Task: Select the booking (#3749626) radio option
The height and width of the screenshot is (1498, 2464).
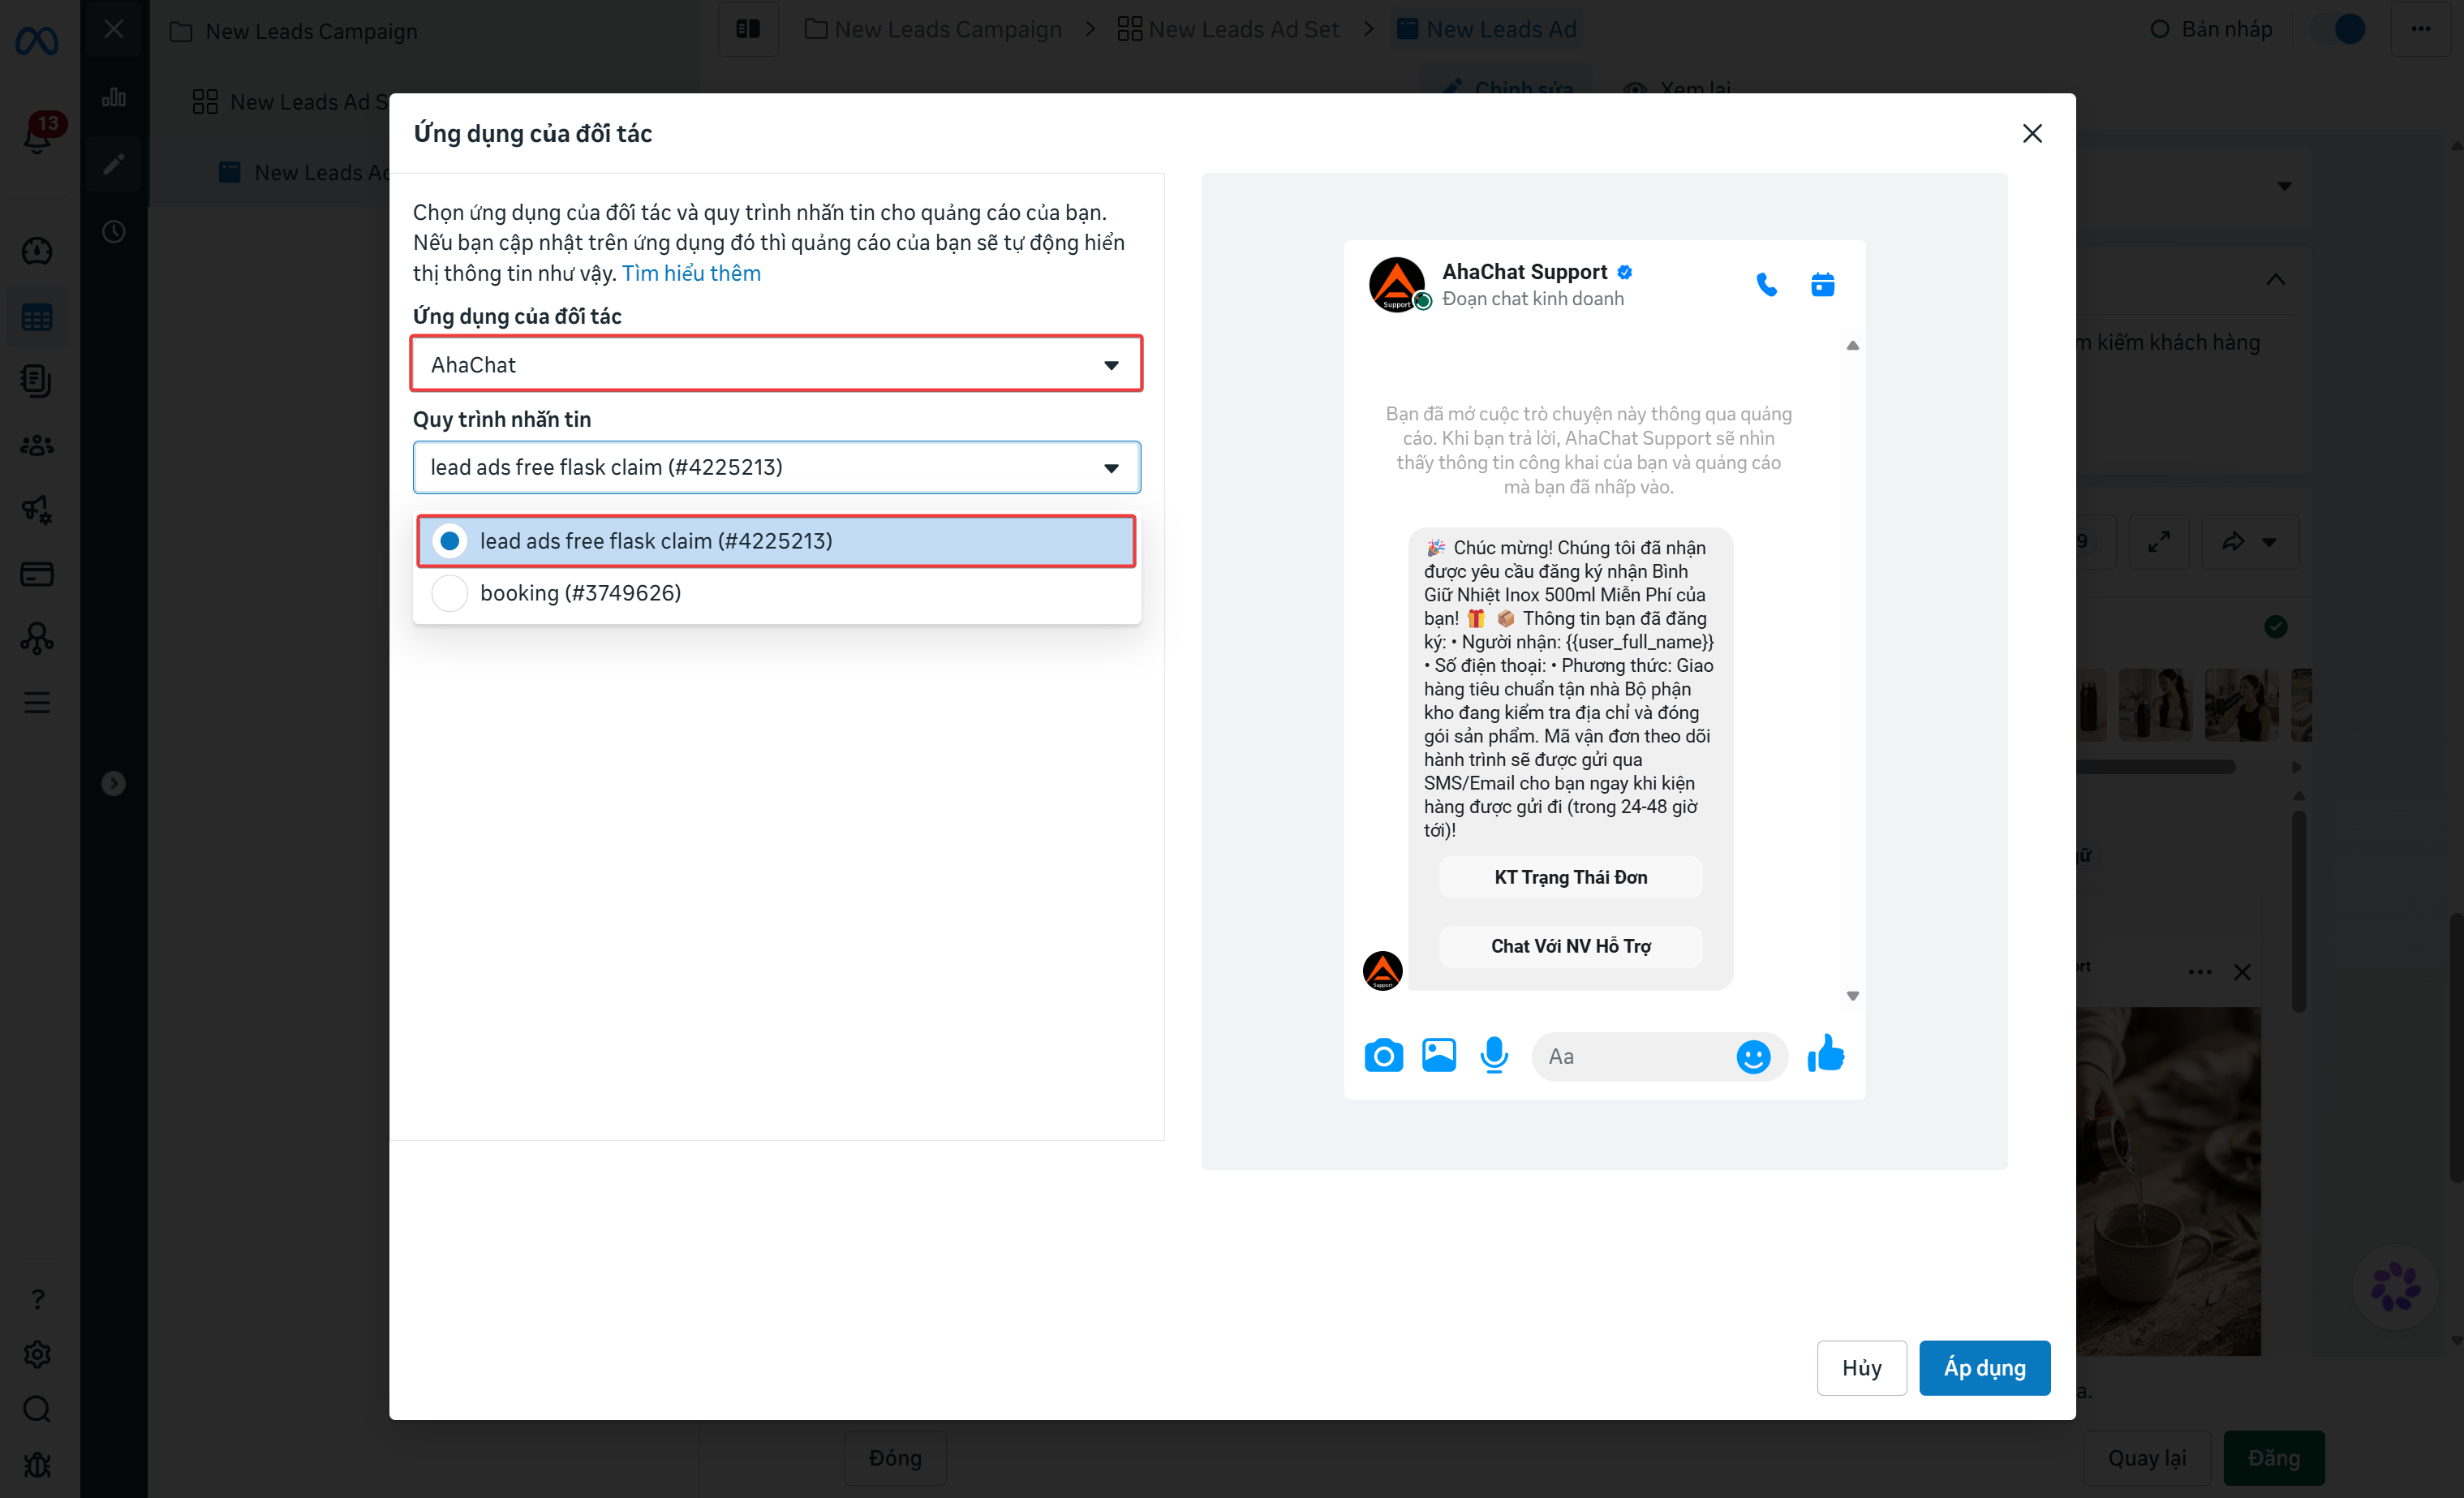Action: tap(450, 593)
